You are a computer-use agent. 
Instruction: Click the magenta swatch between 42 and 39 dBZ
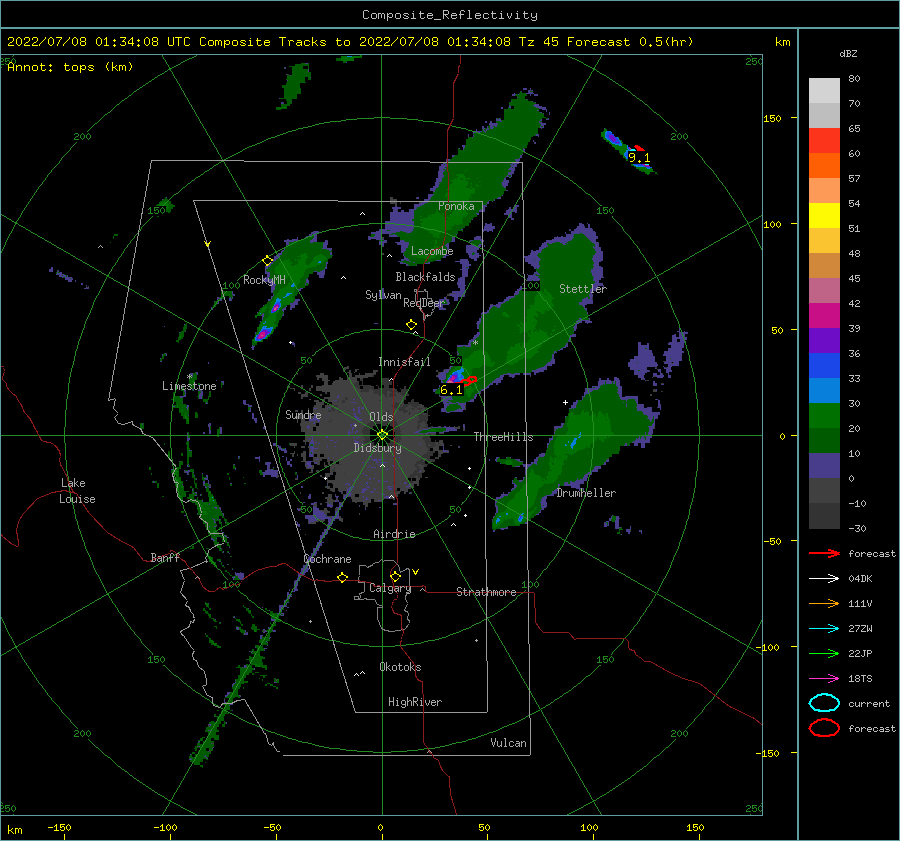click(824, 316)
